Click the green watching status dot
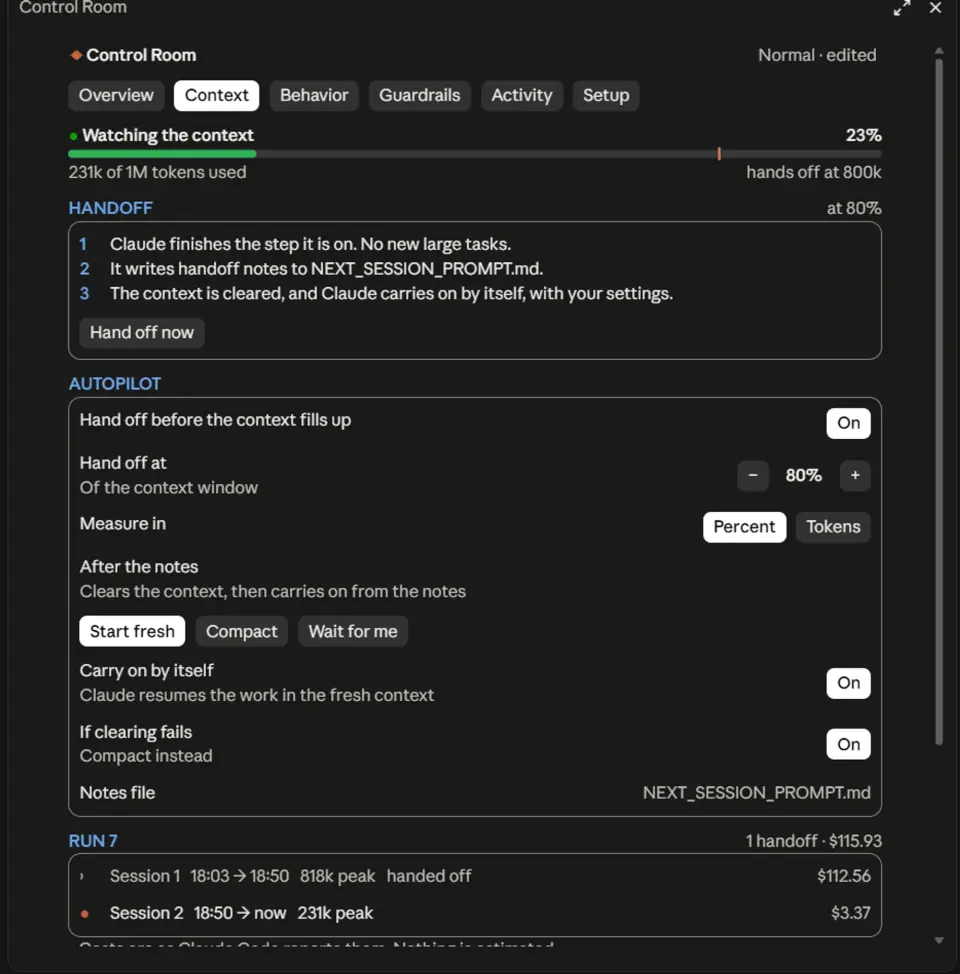Viewport: 960px width, 974px height. point(73,135)
